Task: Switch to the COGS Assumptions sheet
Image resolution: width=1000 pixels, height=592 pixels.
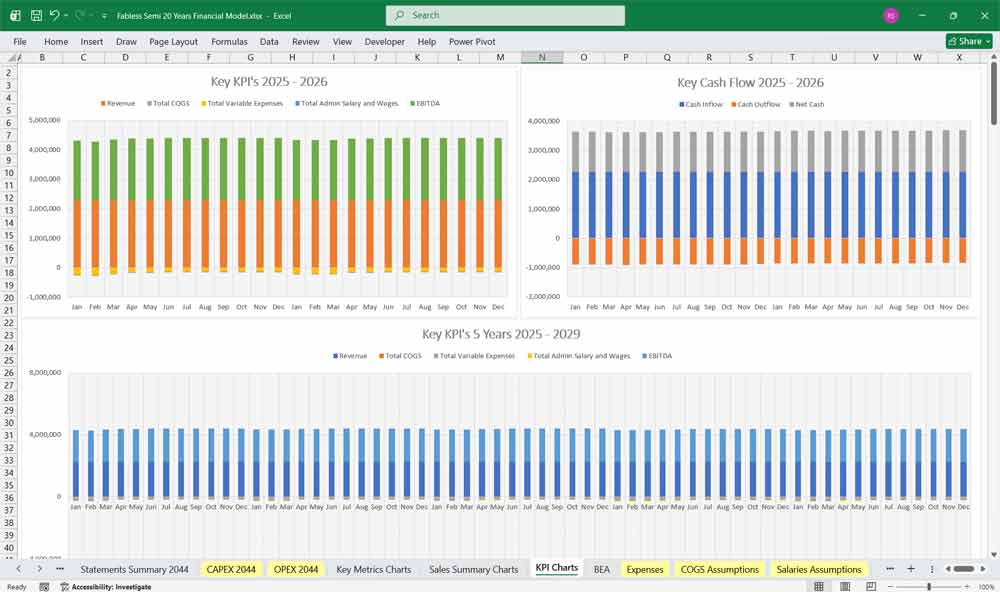Action: (719, 569)
